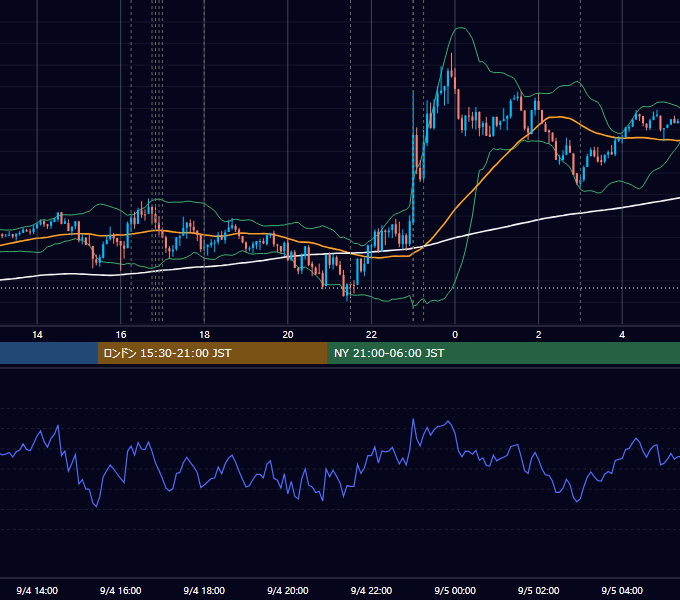Click the 9/5 02:00 date label
This screenshot has height=600, width=680.
[x=538, y=590]
